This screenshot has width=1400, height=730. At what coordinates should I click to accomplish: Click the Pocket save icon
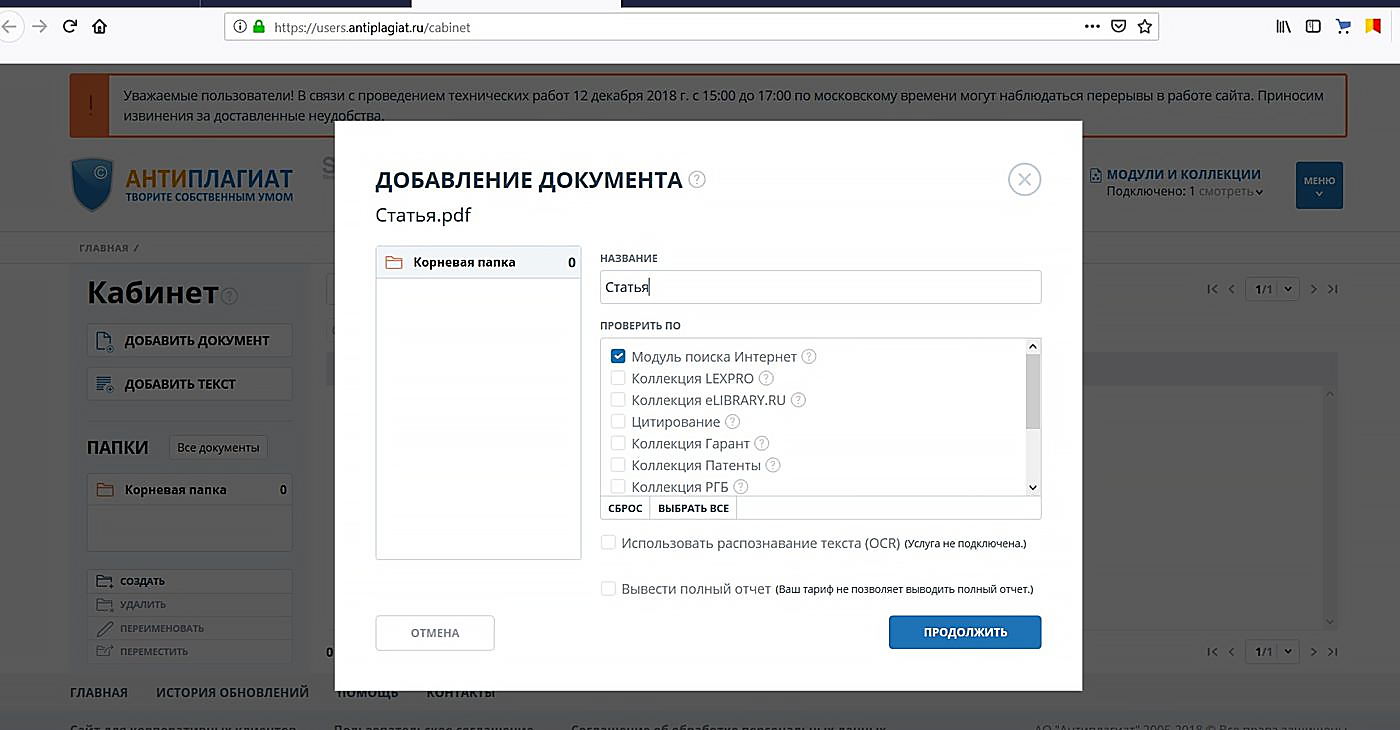coord(1119,27)
